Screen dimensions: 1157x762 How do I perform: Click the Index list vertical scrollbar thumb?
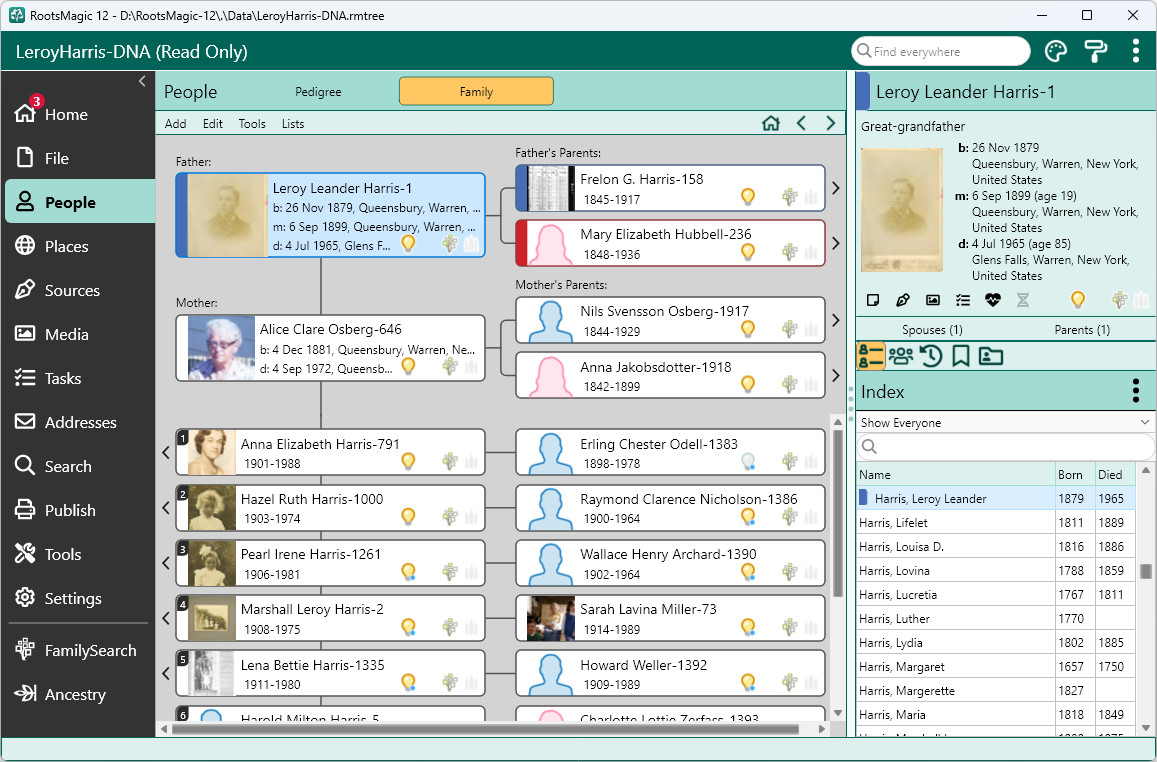1145,572
